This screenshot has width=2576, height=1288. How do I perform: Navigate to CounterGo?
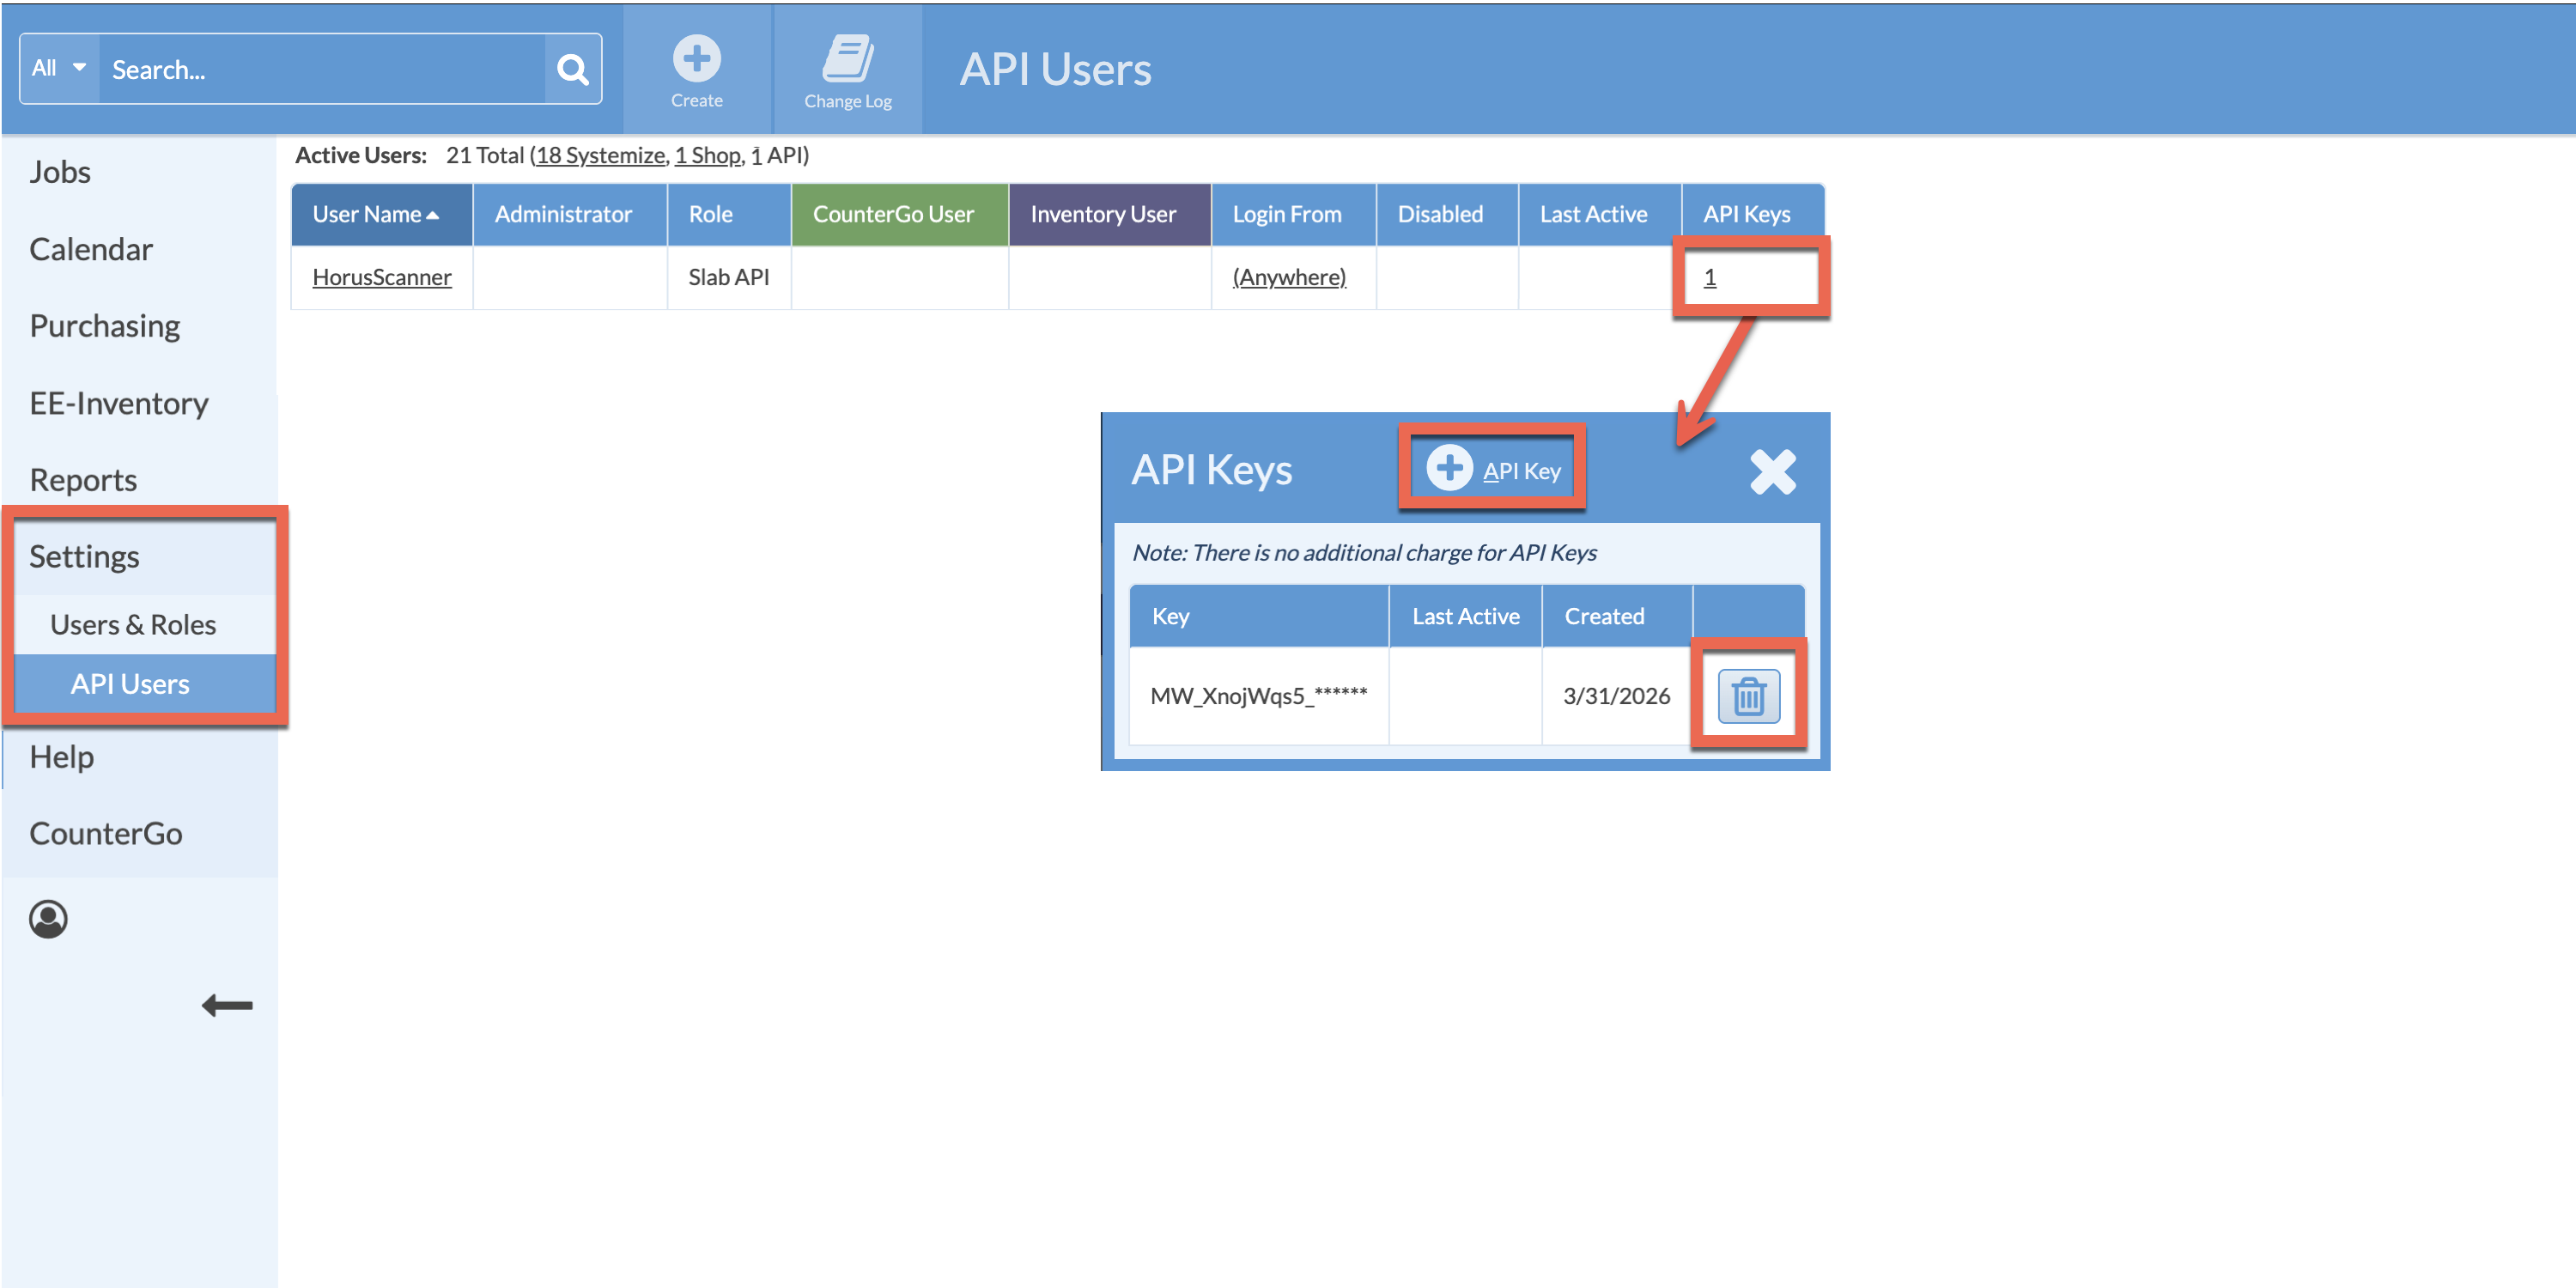(x=106, y=833)
